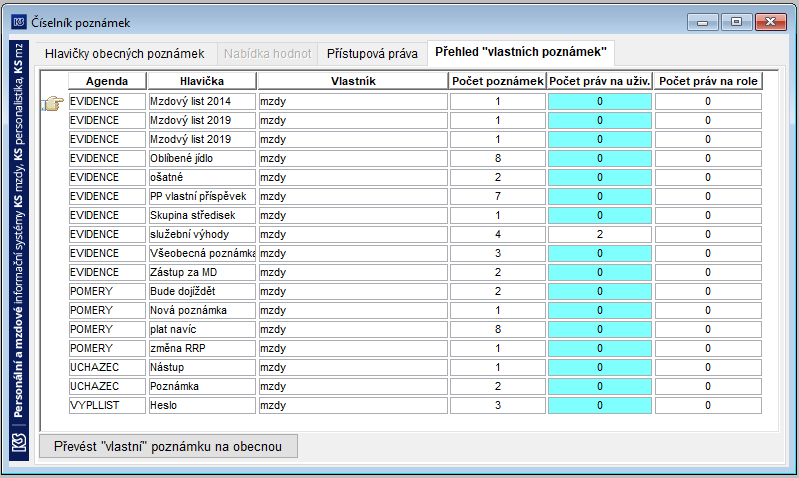Select the změna RRP cell
Viewport: 799px width, 478px height.
point(202,348)
